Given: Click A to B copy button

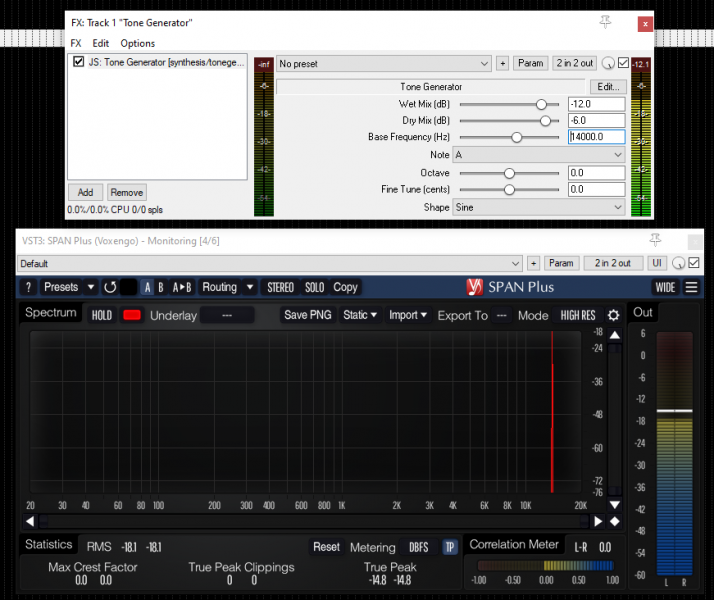Looking at the screenshot, I should point(181,287).
